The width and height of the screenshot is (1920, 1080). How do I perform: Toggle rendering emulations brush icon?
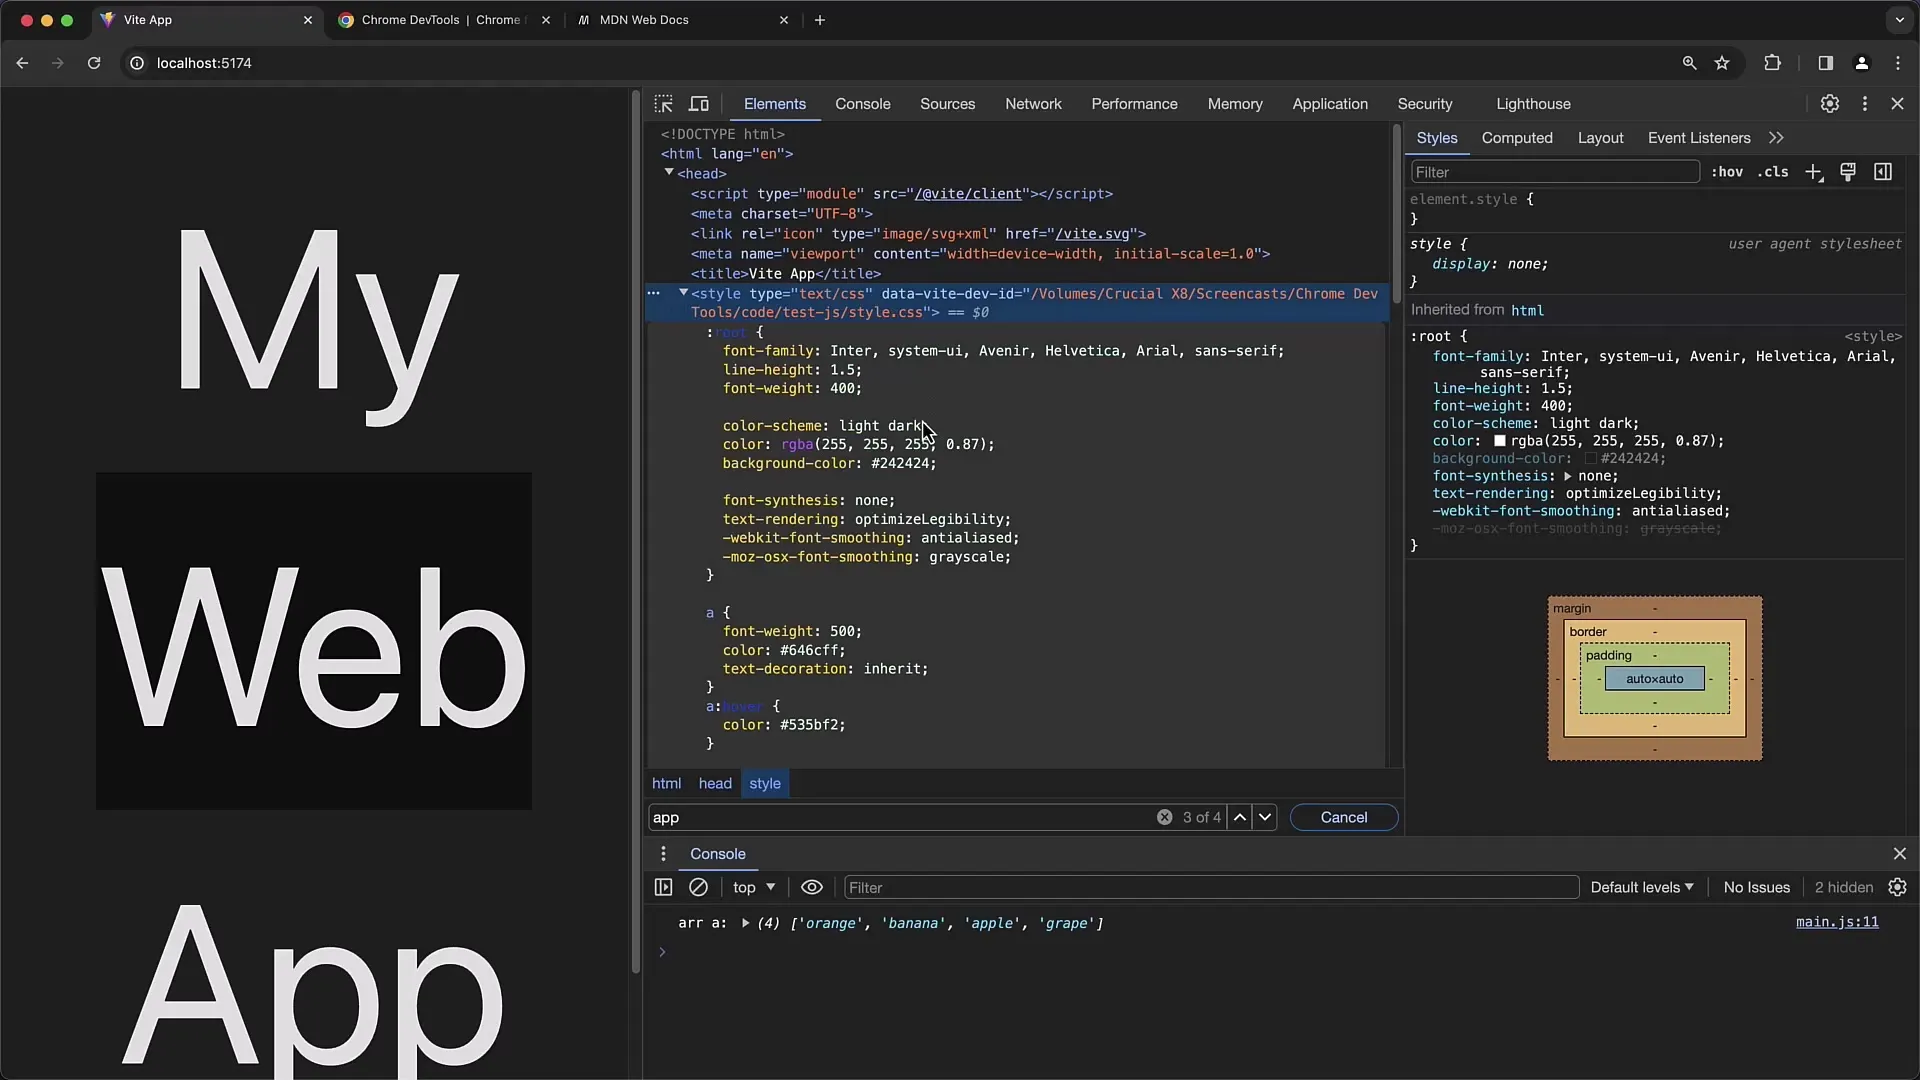point(1848,172)
